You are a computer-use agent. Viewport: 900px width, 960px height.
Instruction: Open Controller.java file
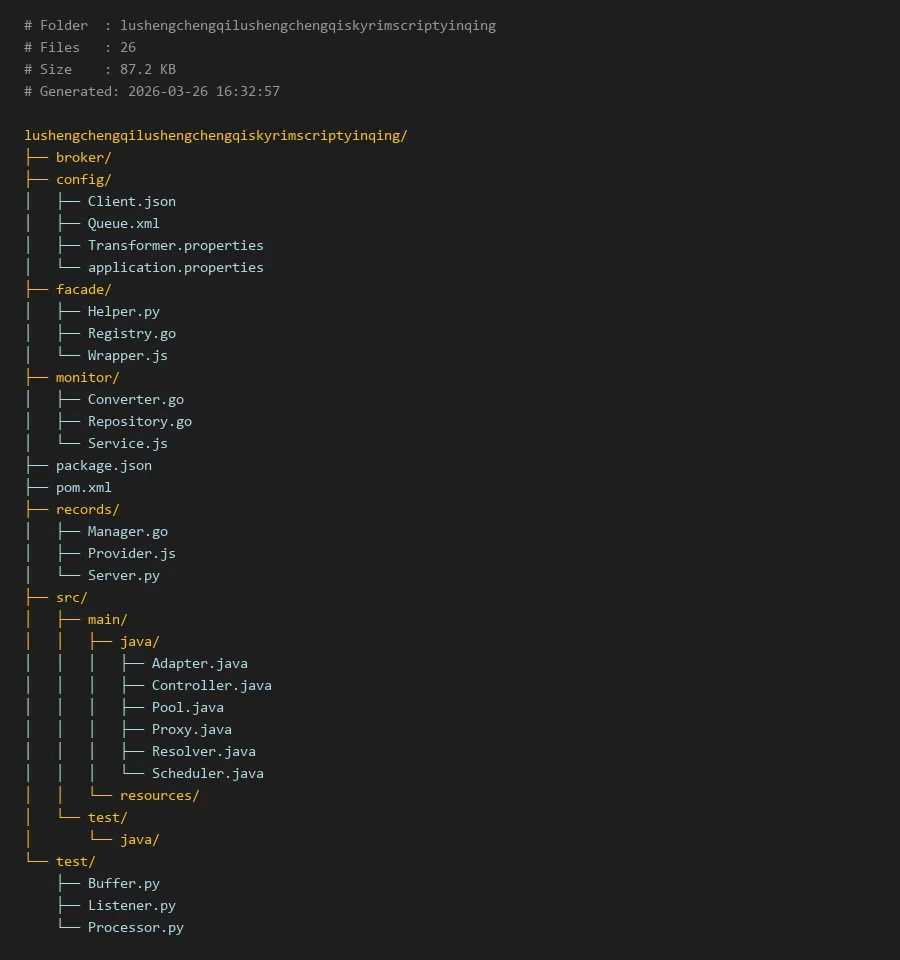[x=211, y=685]
